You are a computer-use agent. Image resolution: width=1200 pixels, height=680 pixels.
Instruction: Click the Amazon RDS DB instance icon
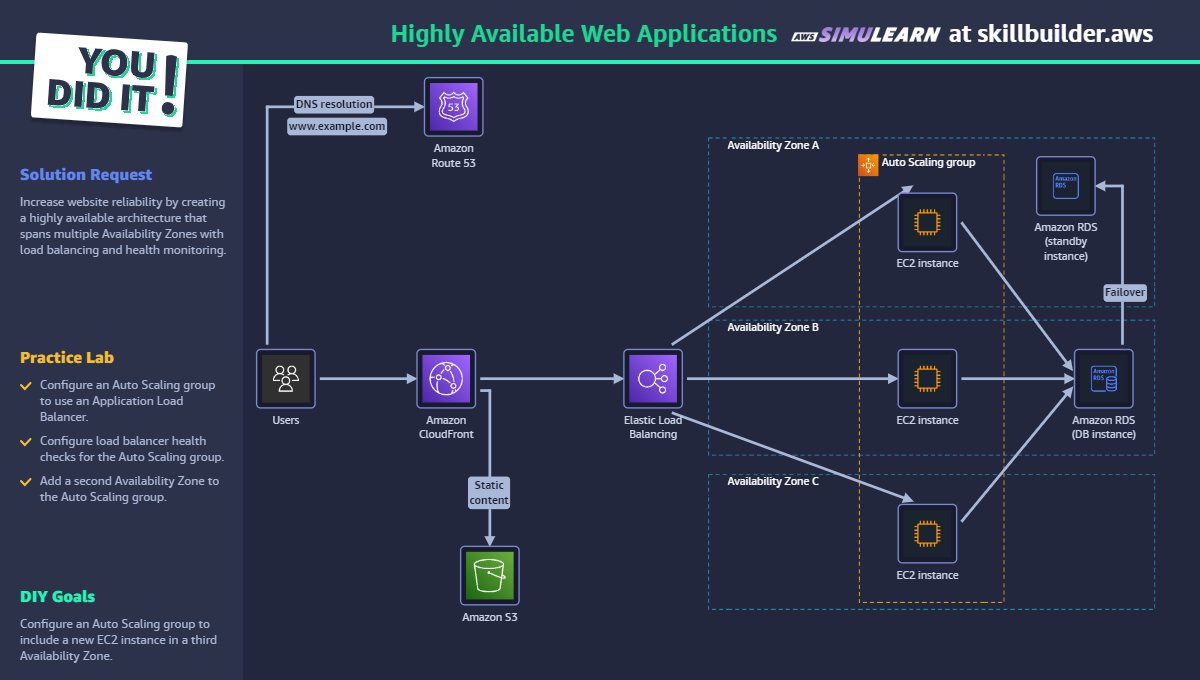[1104, 378]
